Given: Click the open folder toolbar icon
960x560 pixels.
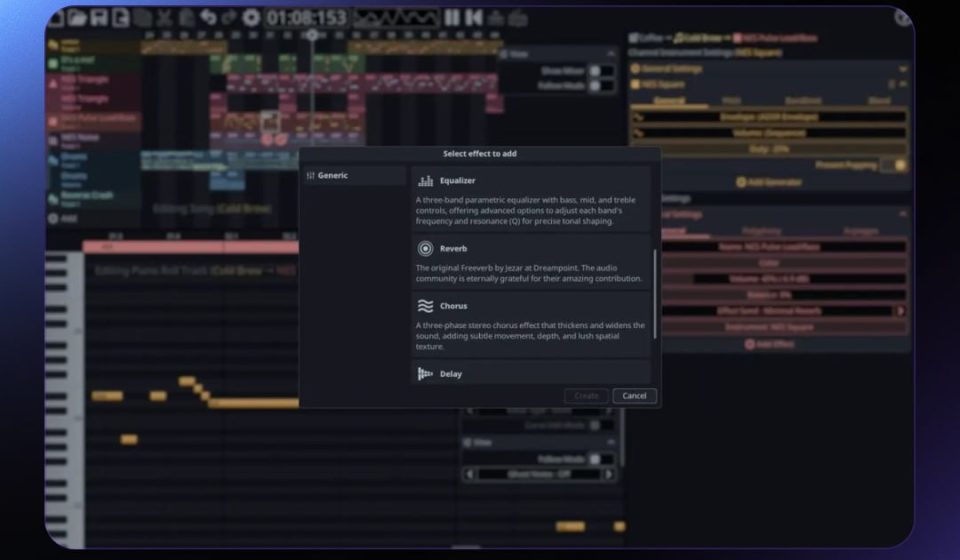Looking at the screenshot, I should coord(77,18).
